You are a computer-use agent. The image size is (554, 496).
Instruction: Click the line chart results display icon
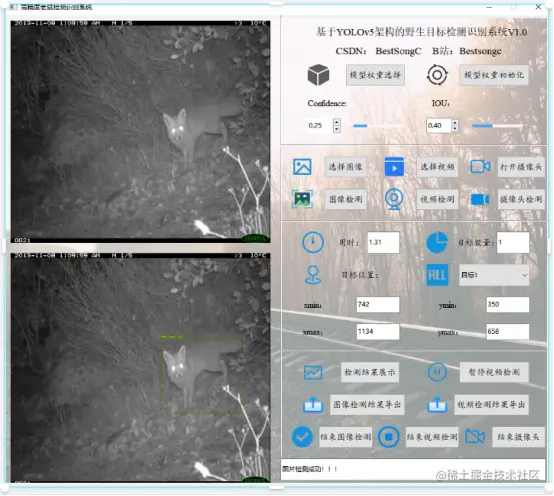point(313,372)
